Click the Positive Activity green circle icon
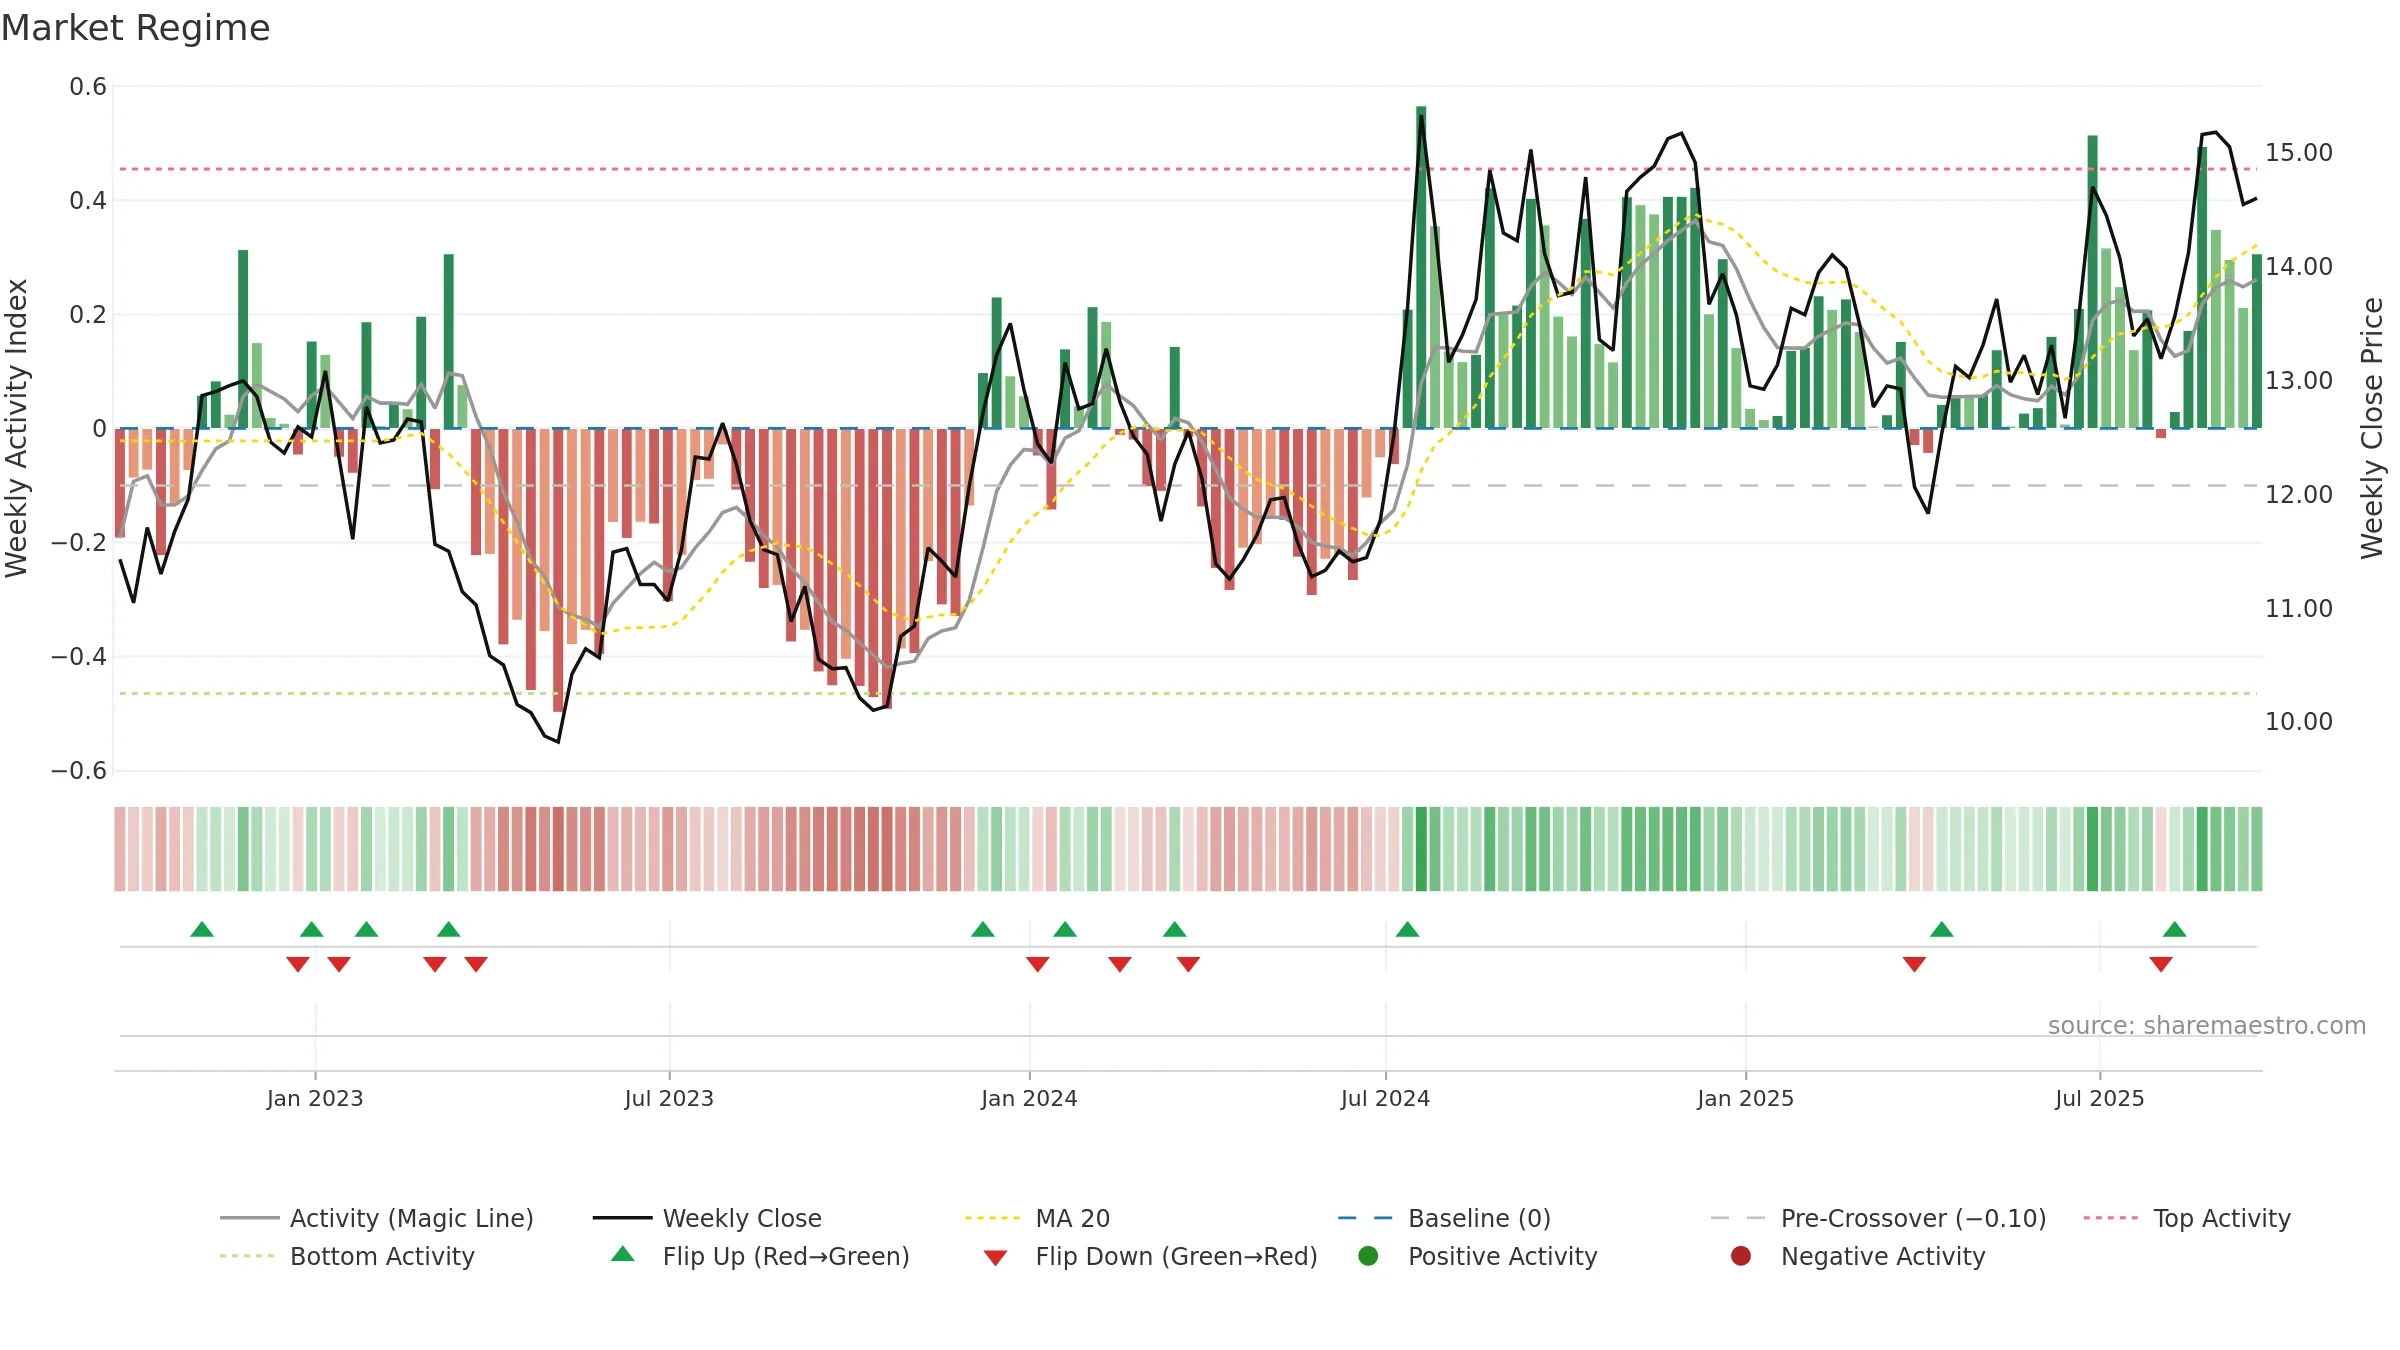Image resolution: width=2400 pixels, height=1350 pixels. (x=1368, y=1256)
